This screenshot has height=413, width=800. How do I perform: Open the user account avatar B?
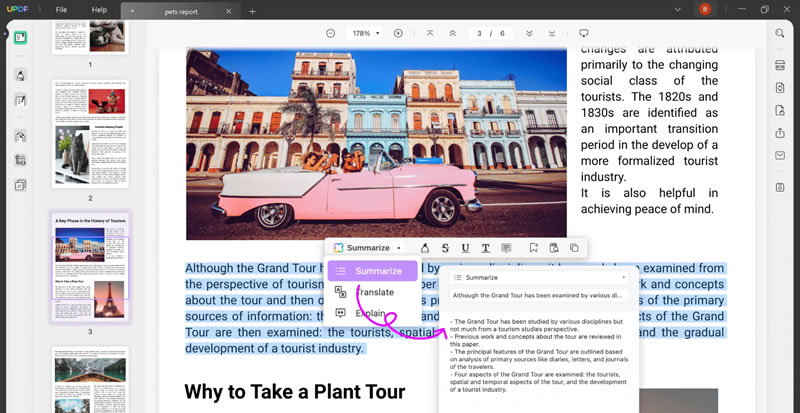[x=705, y=9]
